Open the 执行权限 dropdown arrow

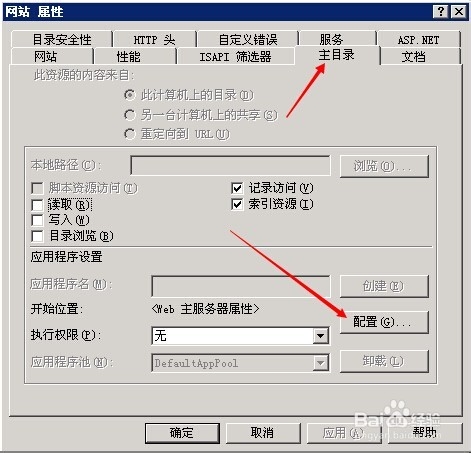tap(321, 336)
